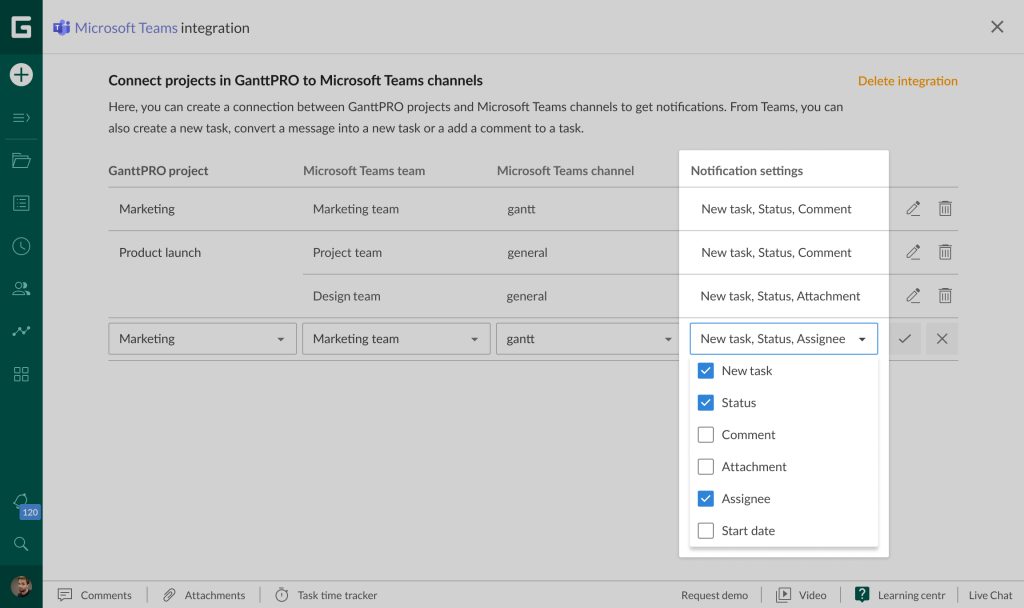
Task: Edit the Marketing team connection with pencil icon
Action: (x=912, y=209)
